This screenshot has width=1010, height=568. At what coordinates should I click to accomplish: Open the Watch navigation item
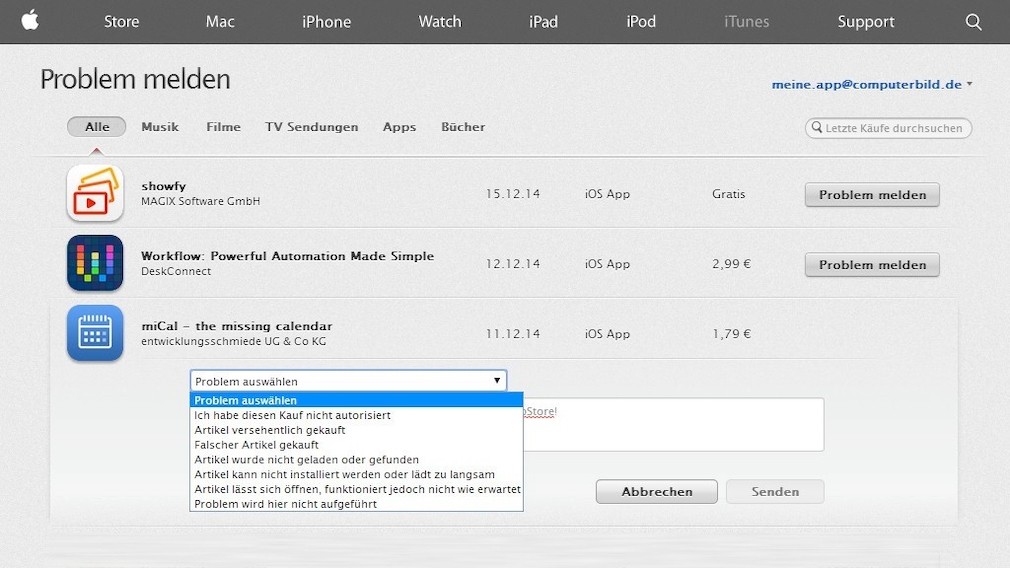pos(440,22)
